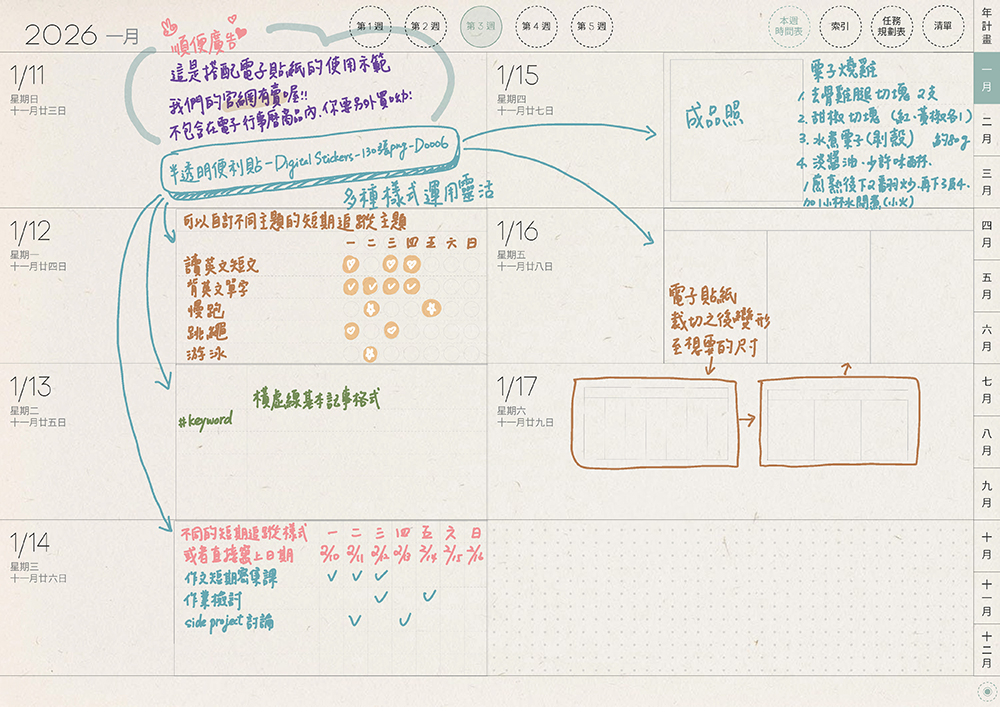This screenshot has width=1000, height=707.
Task: Select the 第1週 week icon
Action: [370, 24]
